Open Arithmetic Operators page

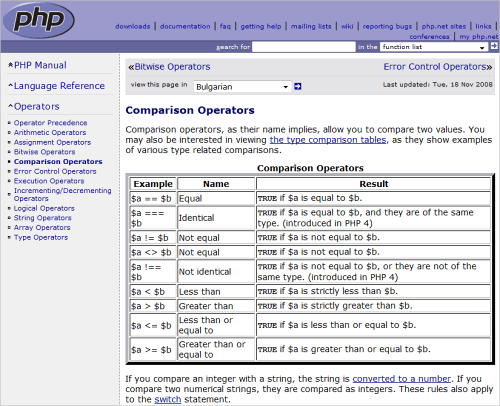pyautogui.click(x=50, y=132)
